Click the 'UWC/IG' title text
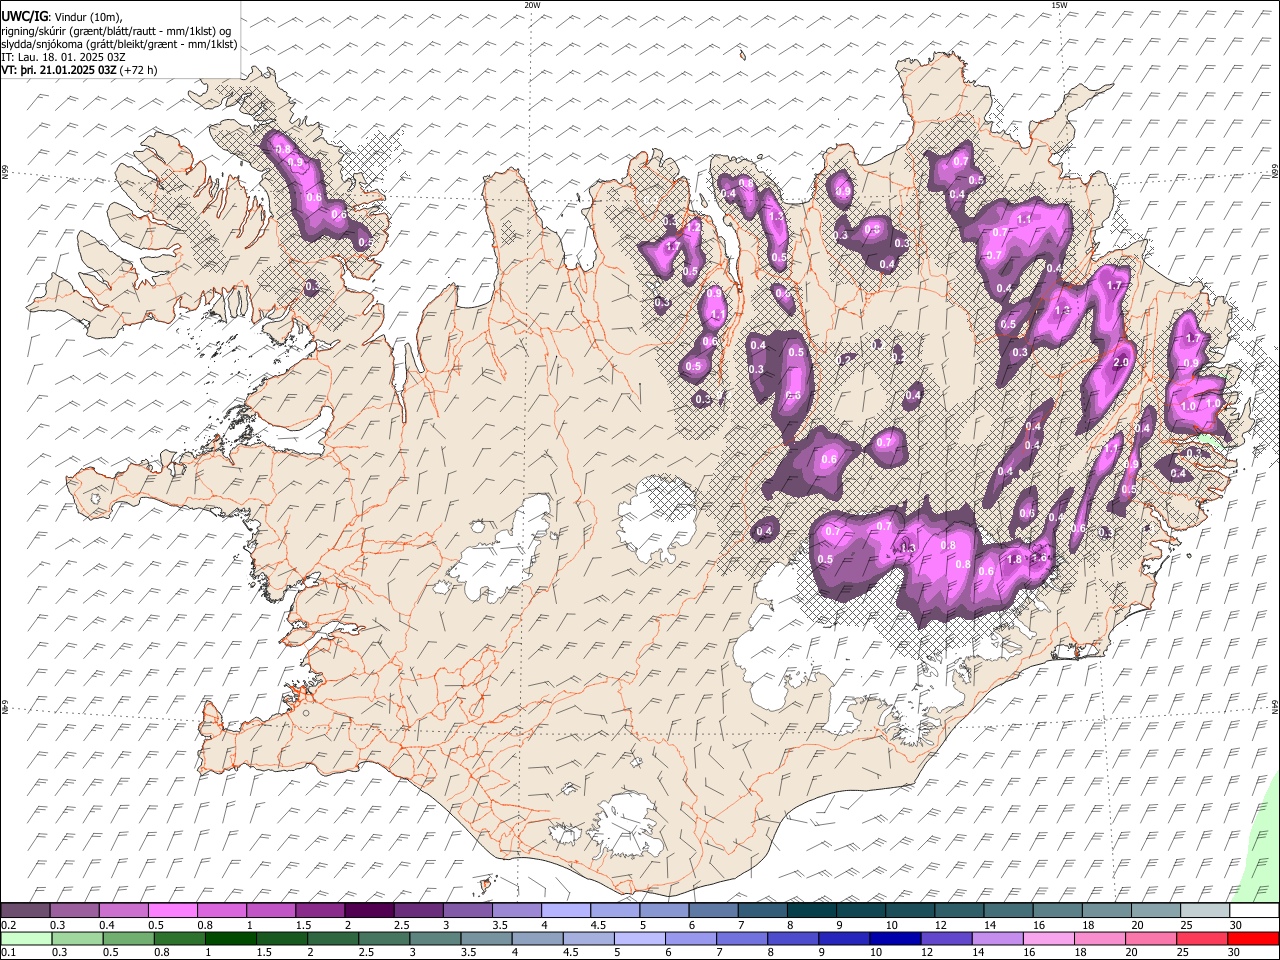 [x=24, y=17]
